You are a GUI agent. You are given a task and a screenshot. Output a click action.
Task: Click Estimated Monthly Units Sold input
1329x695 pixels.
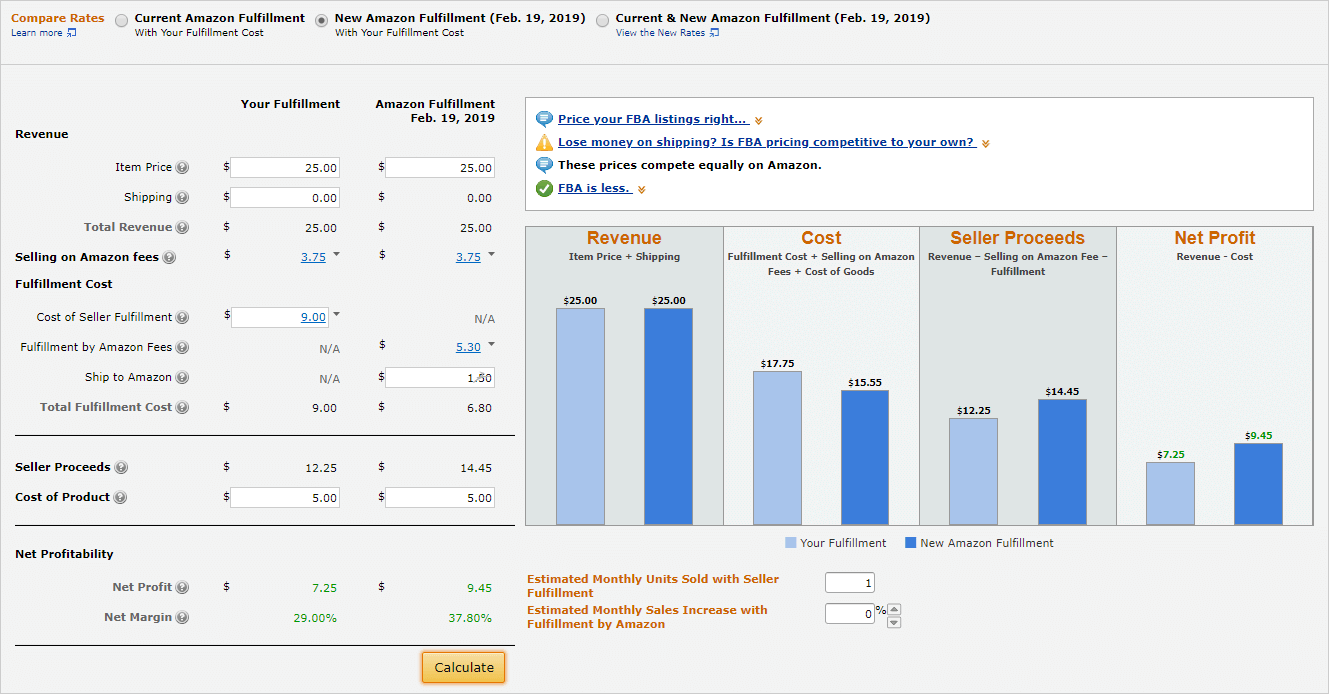click(850, 583)
